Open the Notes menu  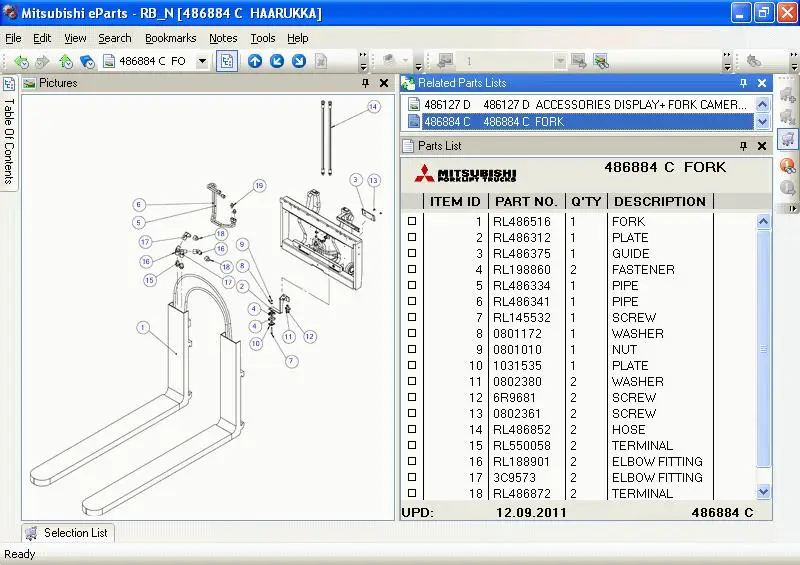(223, 38)
